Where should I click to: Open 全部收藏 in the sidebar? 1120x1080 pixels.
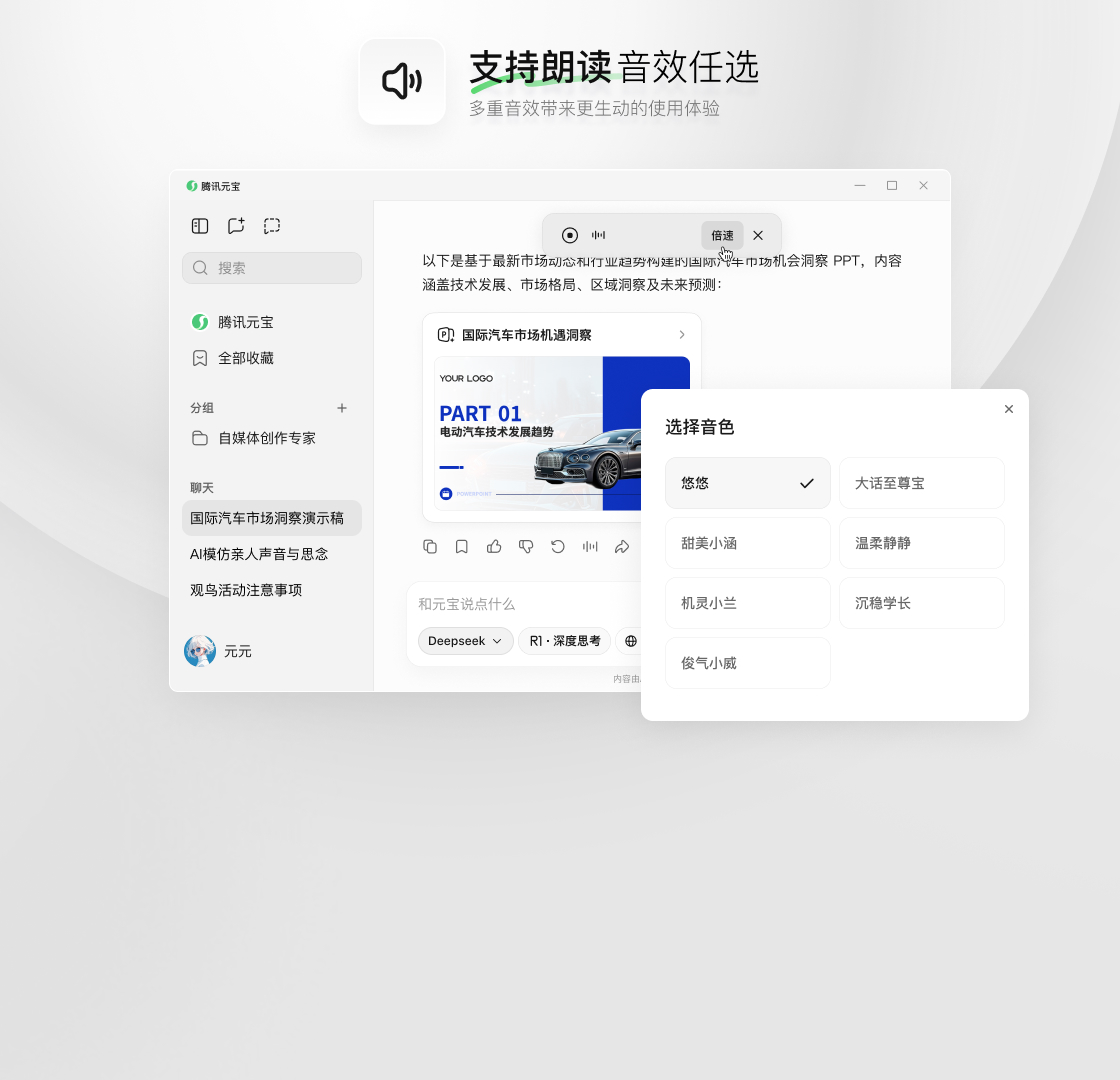coord(246,358)
